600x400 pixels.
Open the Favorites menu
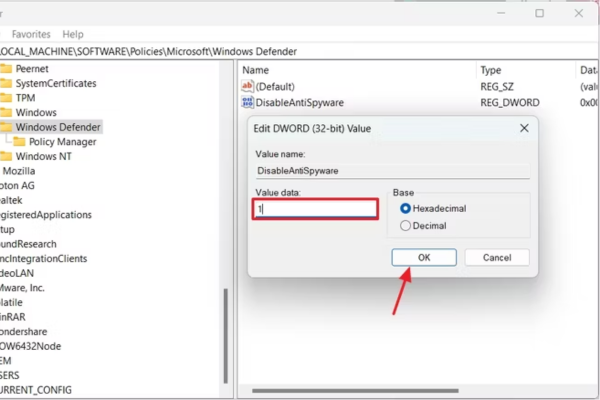click(31, 34)
